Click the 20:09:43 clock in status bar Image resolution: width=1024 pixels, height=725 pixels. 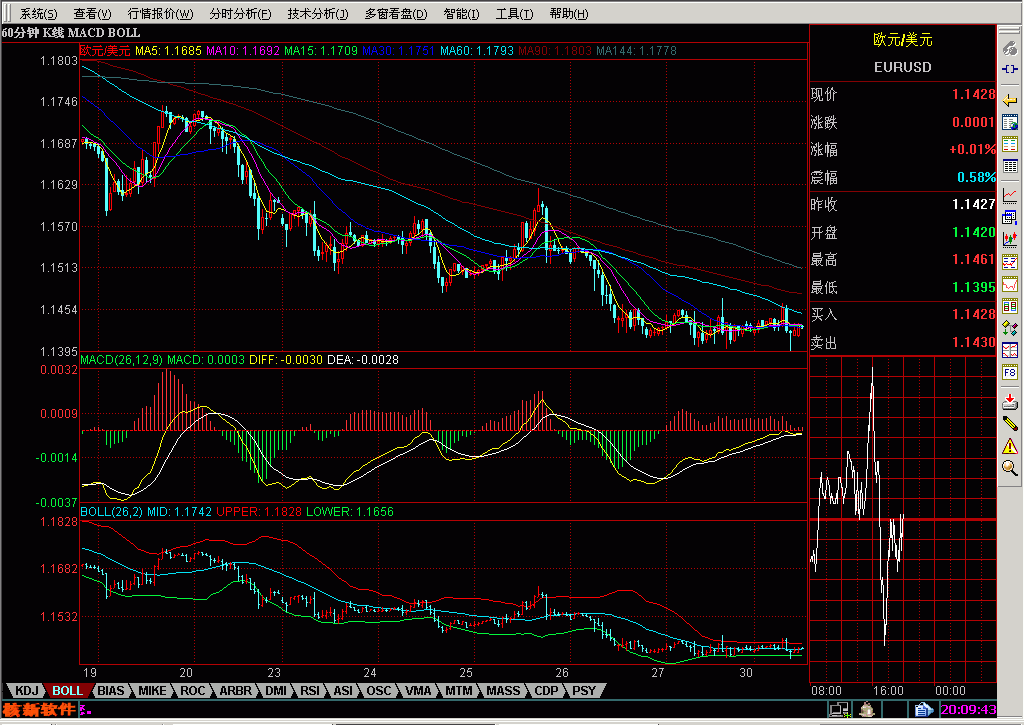(x=968, y=709)
